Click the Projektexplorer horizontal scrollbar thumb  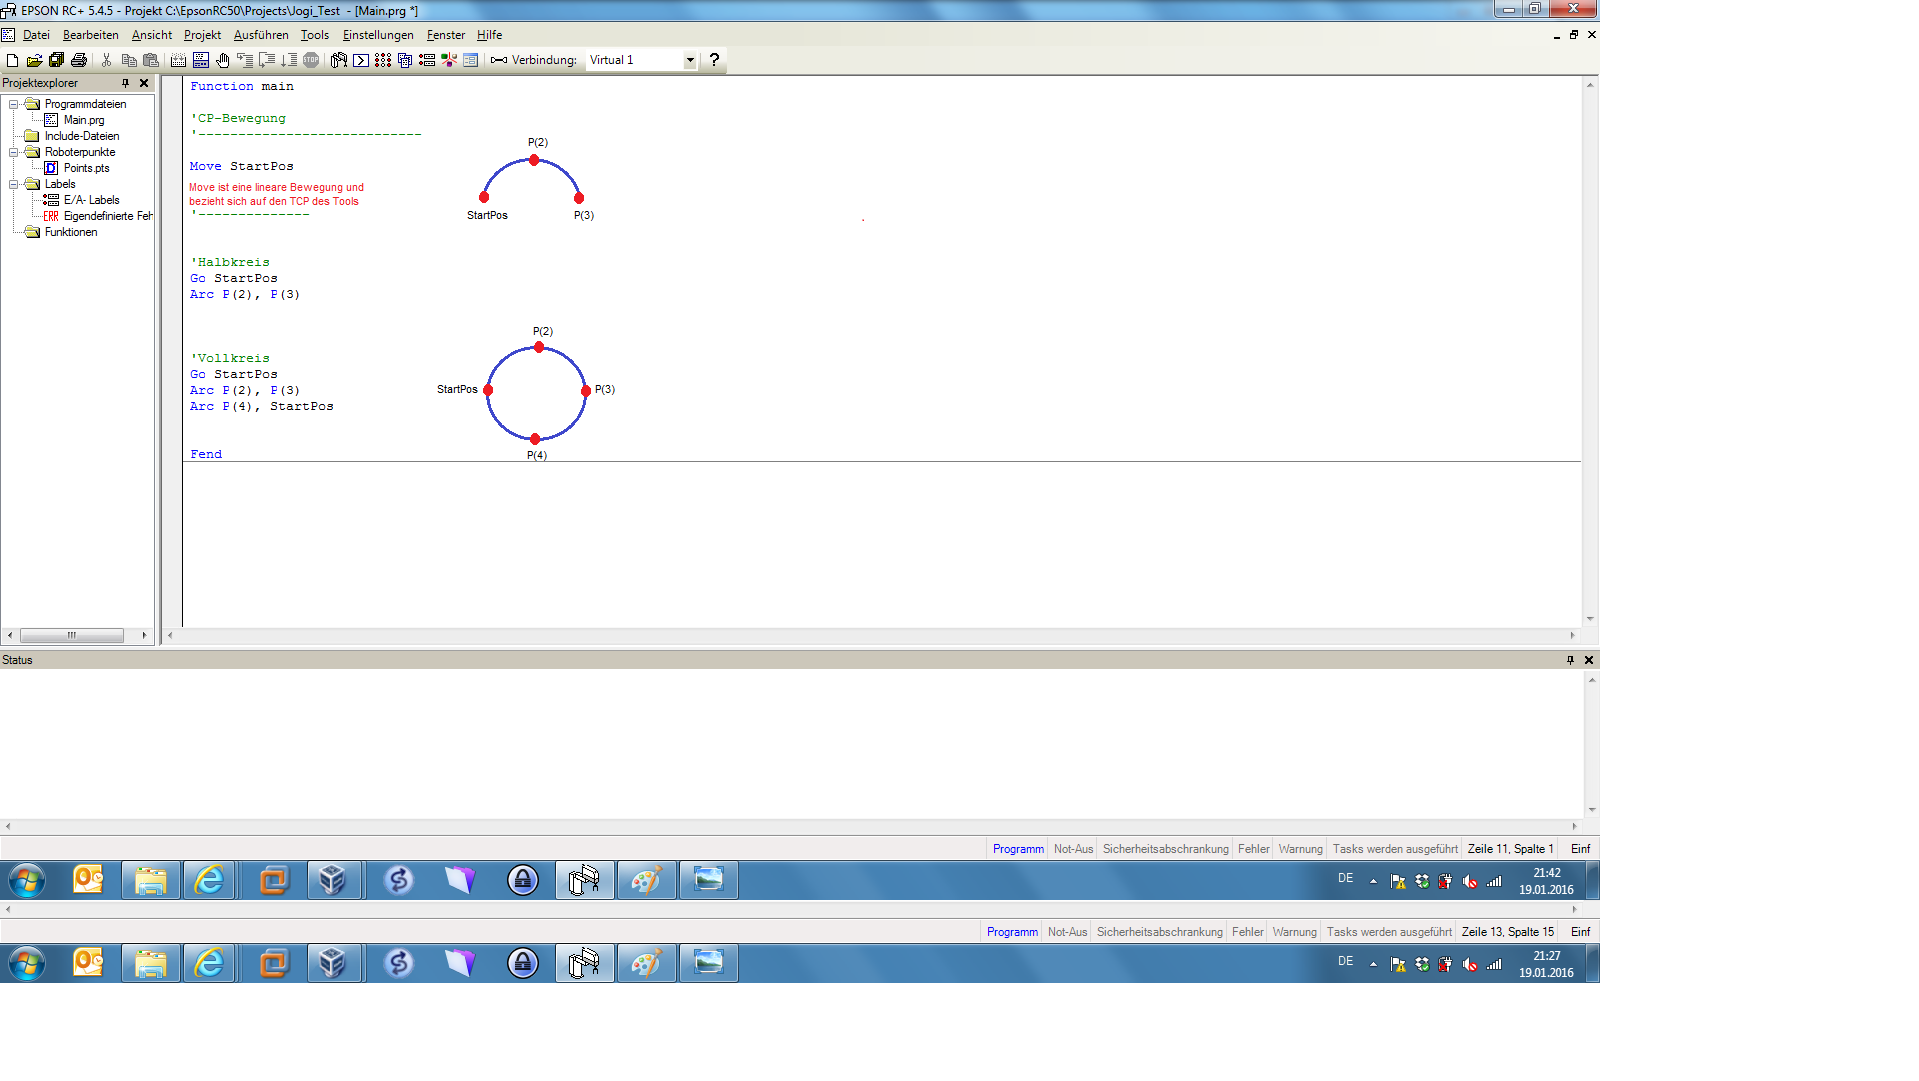71,635
